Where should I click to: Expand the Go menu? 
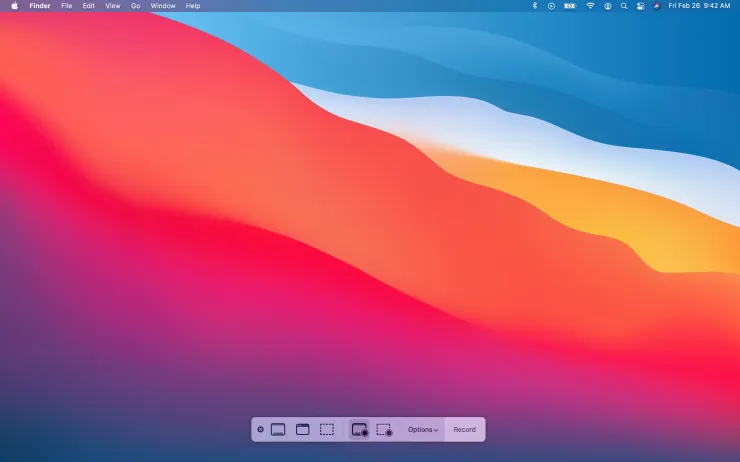(135, 6)
